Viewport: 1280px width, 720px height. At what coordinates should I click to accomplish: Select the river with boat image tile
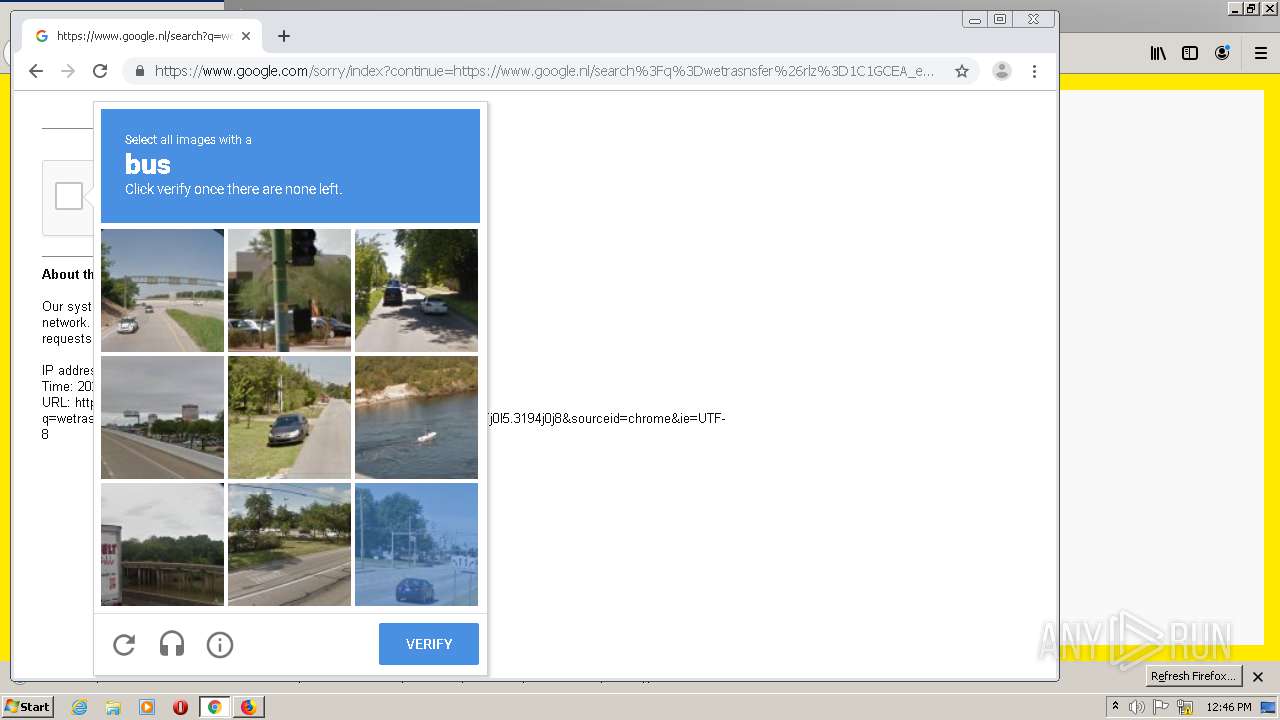pyautogui.click(x=416, y=417)
